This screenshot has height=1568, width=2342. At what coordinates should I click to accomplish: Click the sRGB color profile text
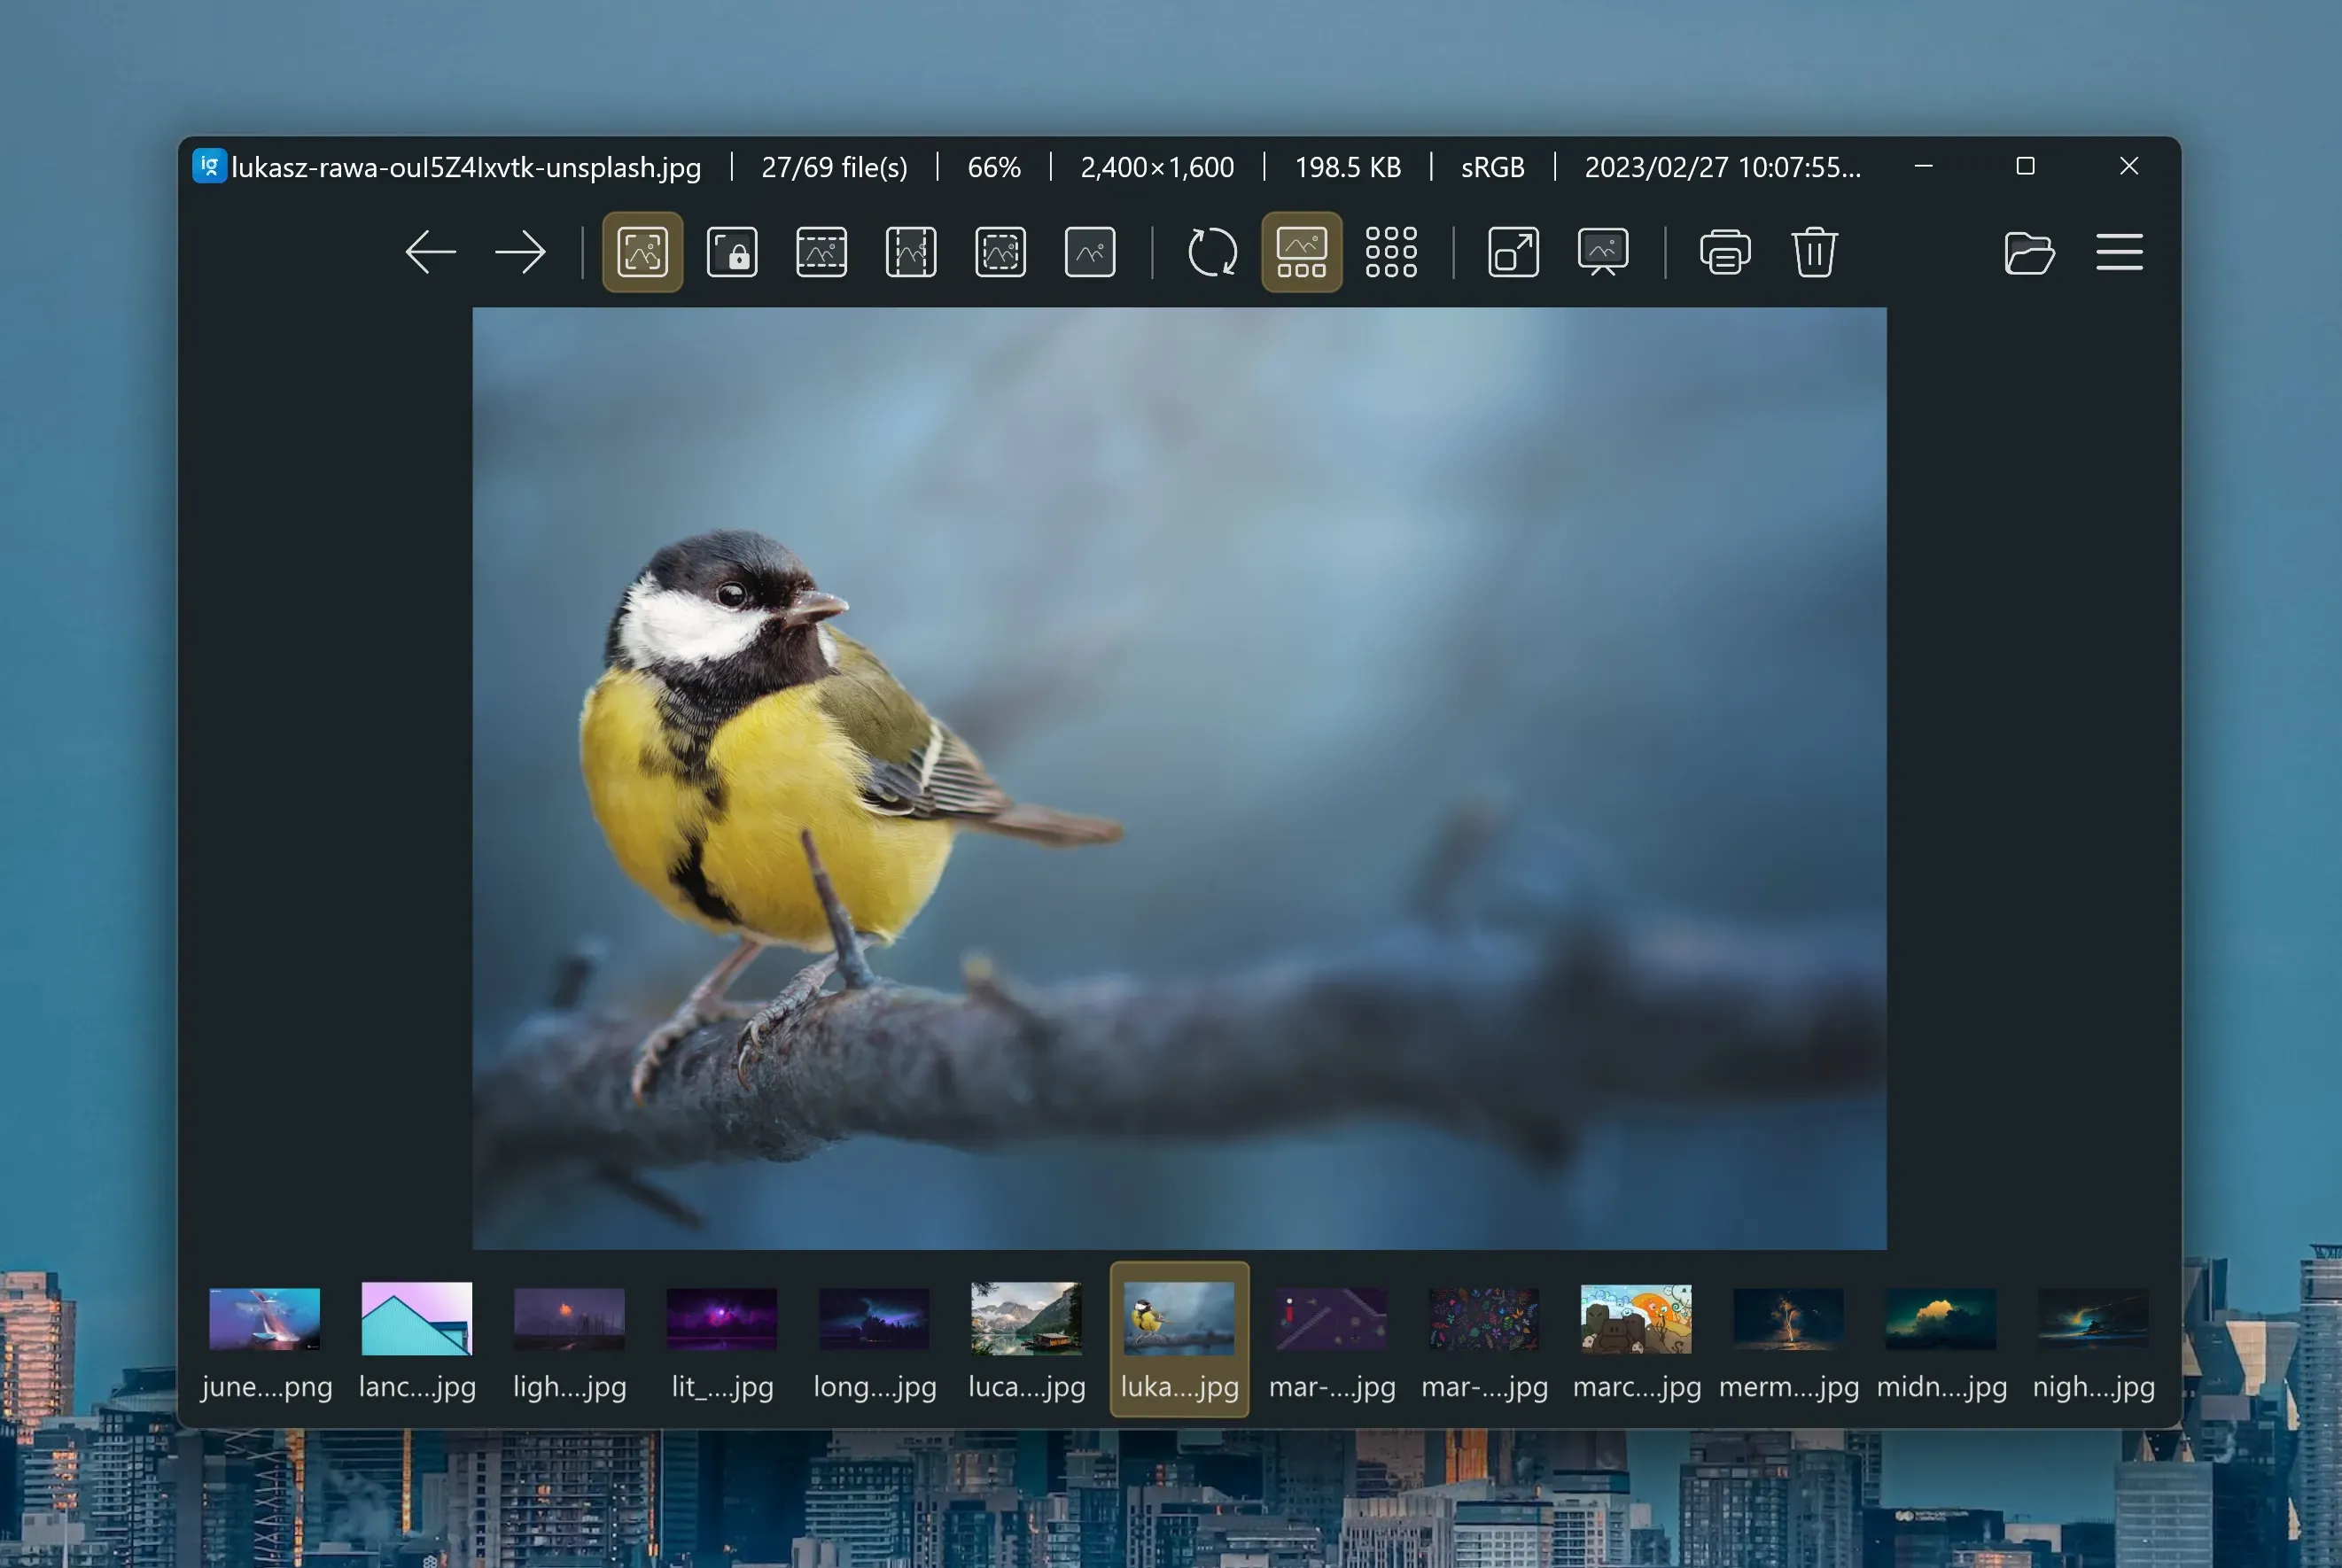click(x=1493, y=167)
